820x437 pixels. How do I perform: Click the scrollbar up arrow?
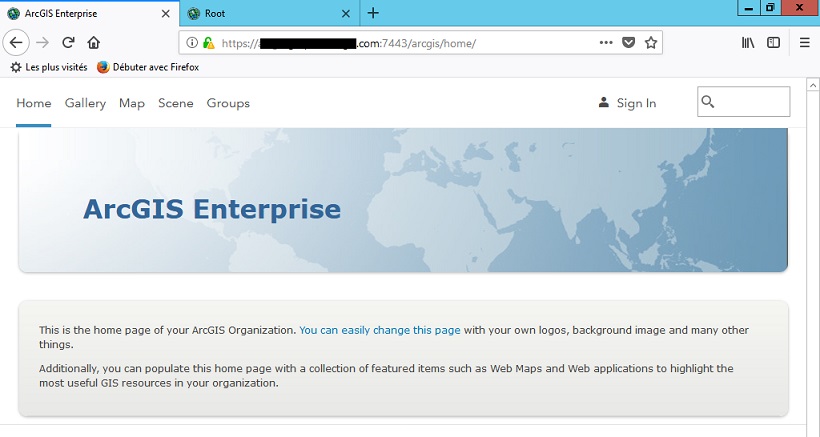point(813,85)
